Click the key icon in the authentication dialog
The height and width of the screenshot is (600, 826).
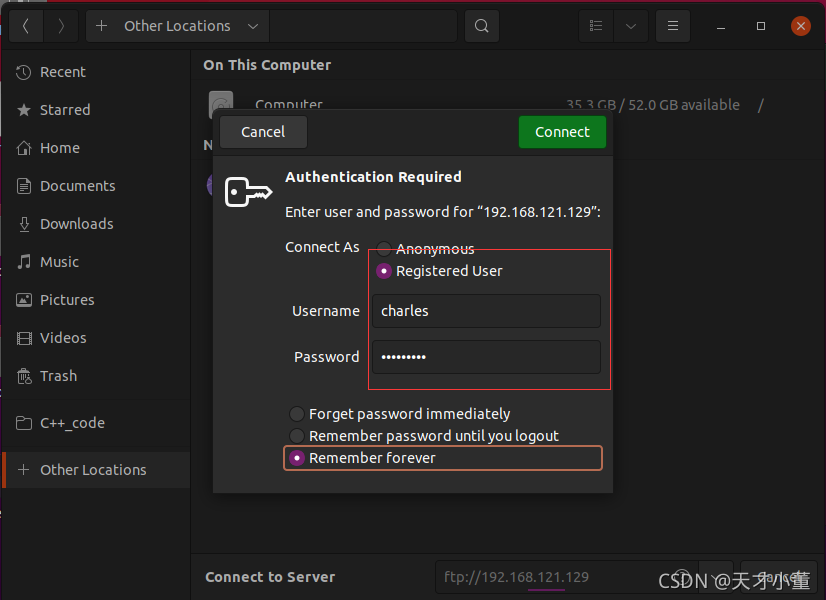point(248,192)
